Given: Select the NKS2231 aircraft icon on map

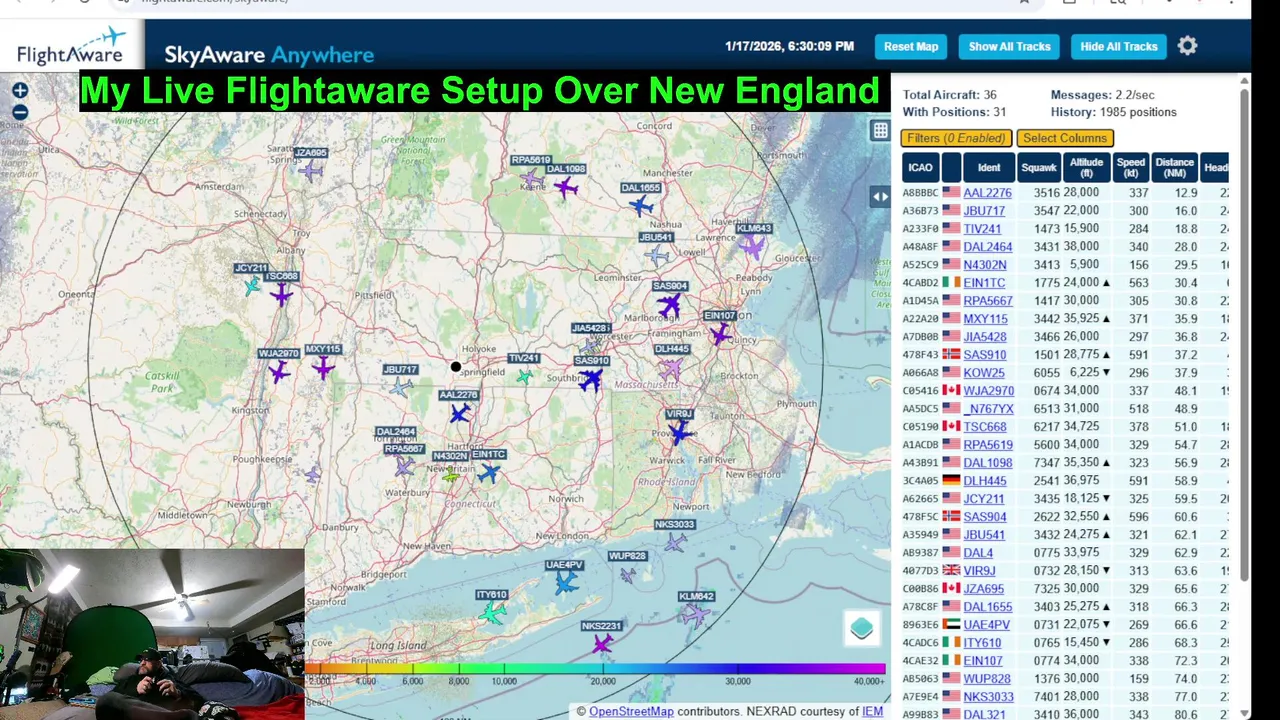Looking at the screenshot, I should tap(602, 644).
